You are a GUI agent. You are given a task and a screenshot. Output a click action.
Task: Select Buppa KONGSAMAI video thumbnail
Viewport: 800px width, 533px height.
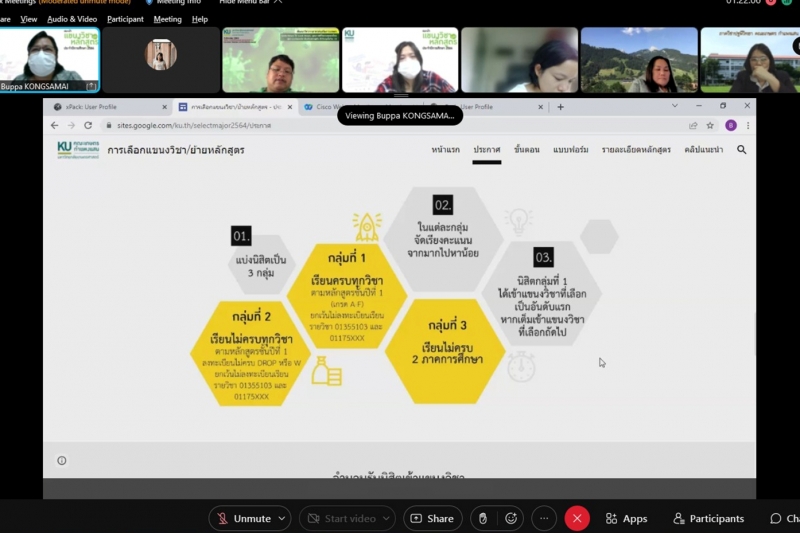click(x=49, y=60)
